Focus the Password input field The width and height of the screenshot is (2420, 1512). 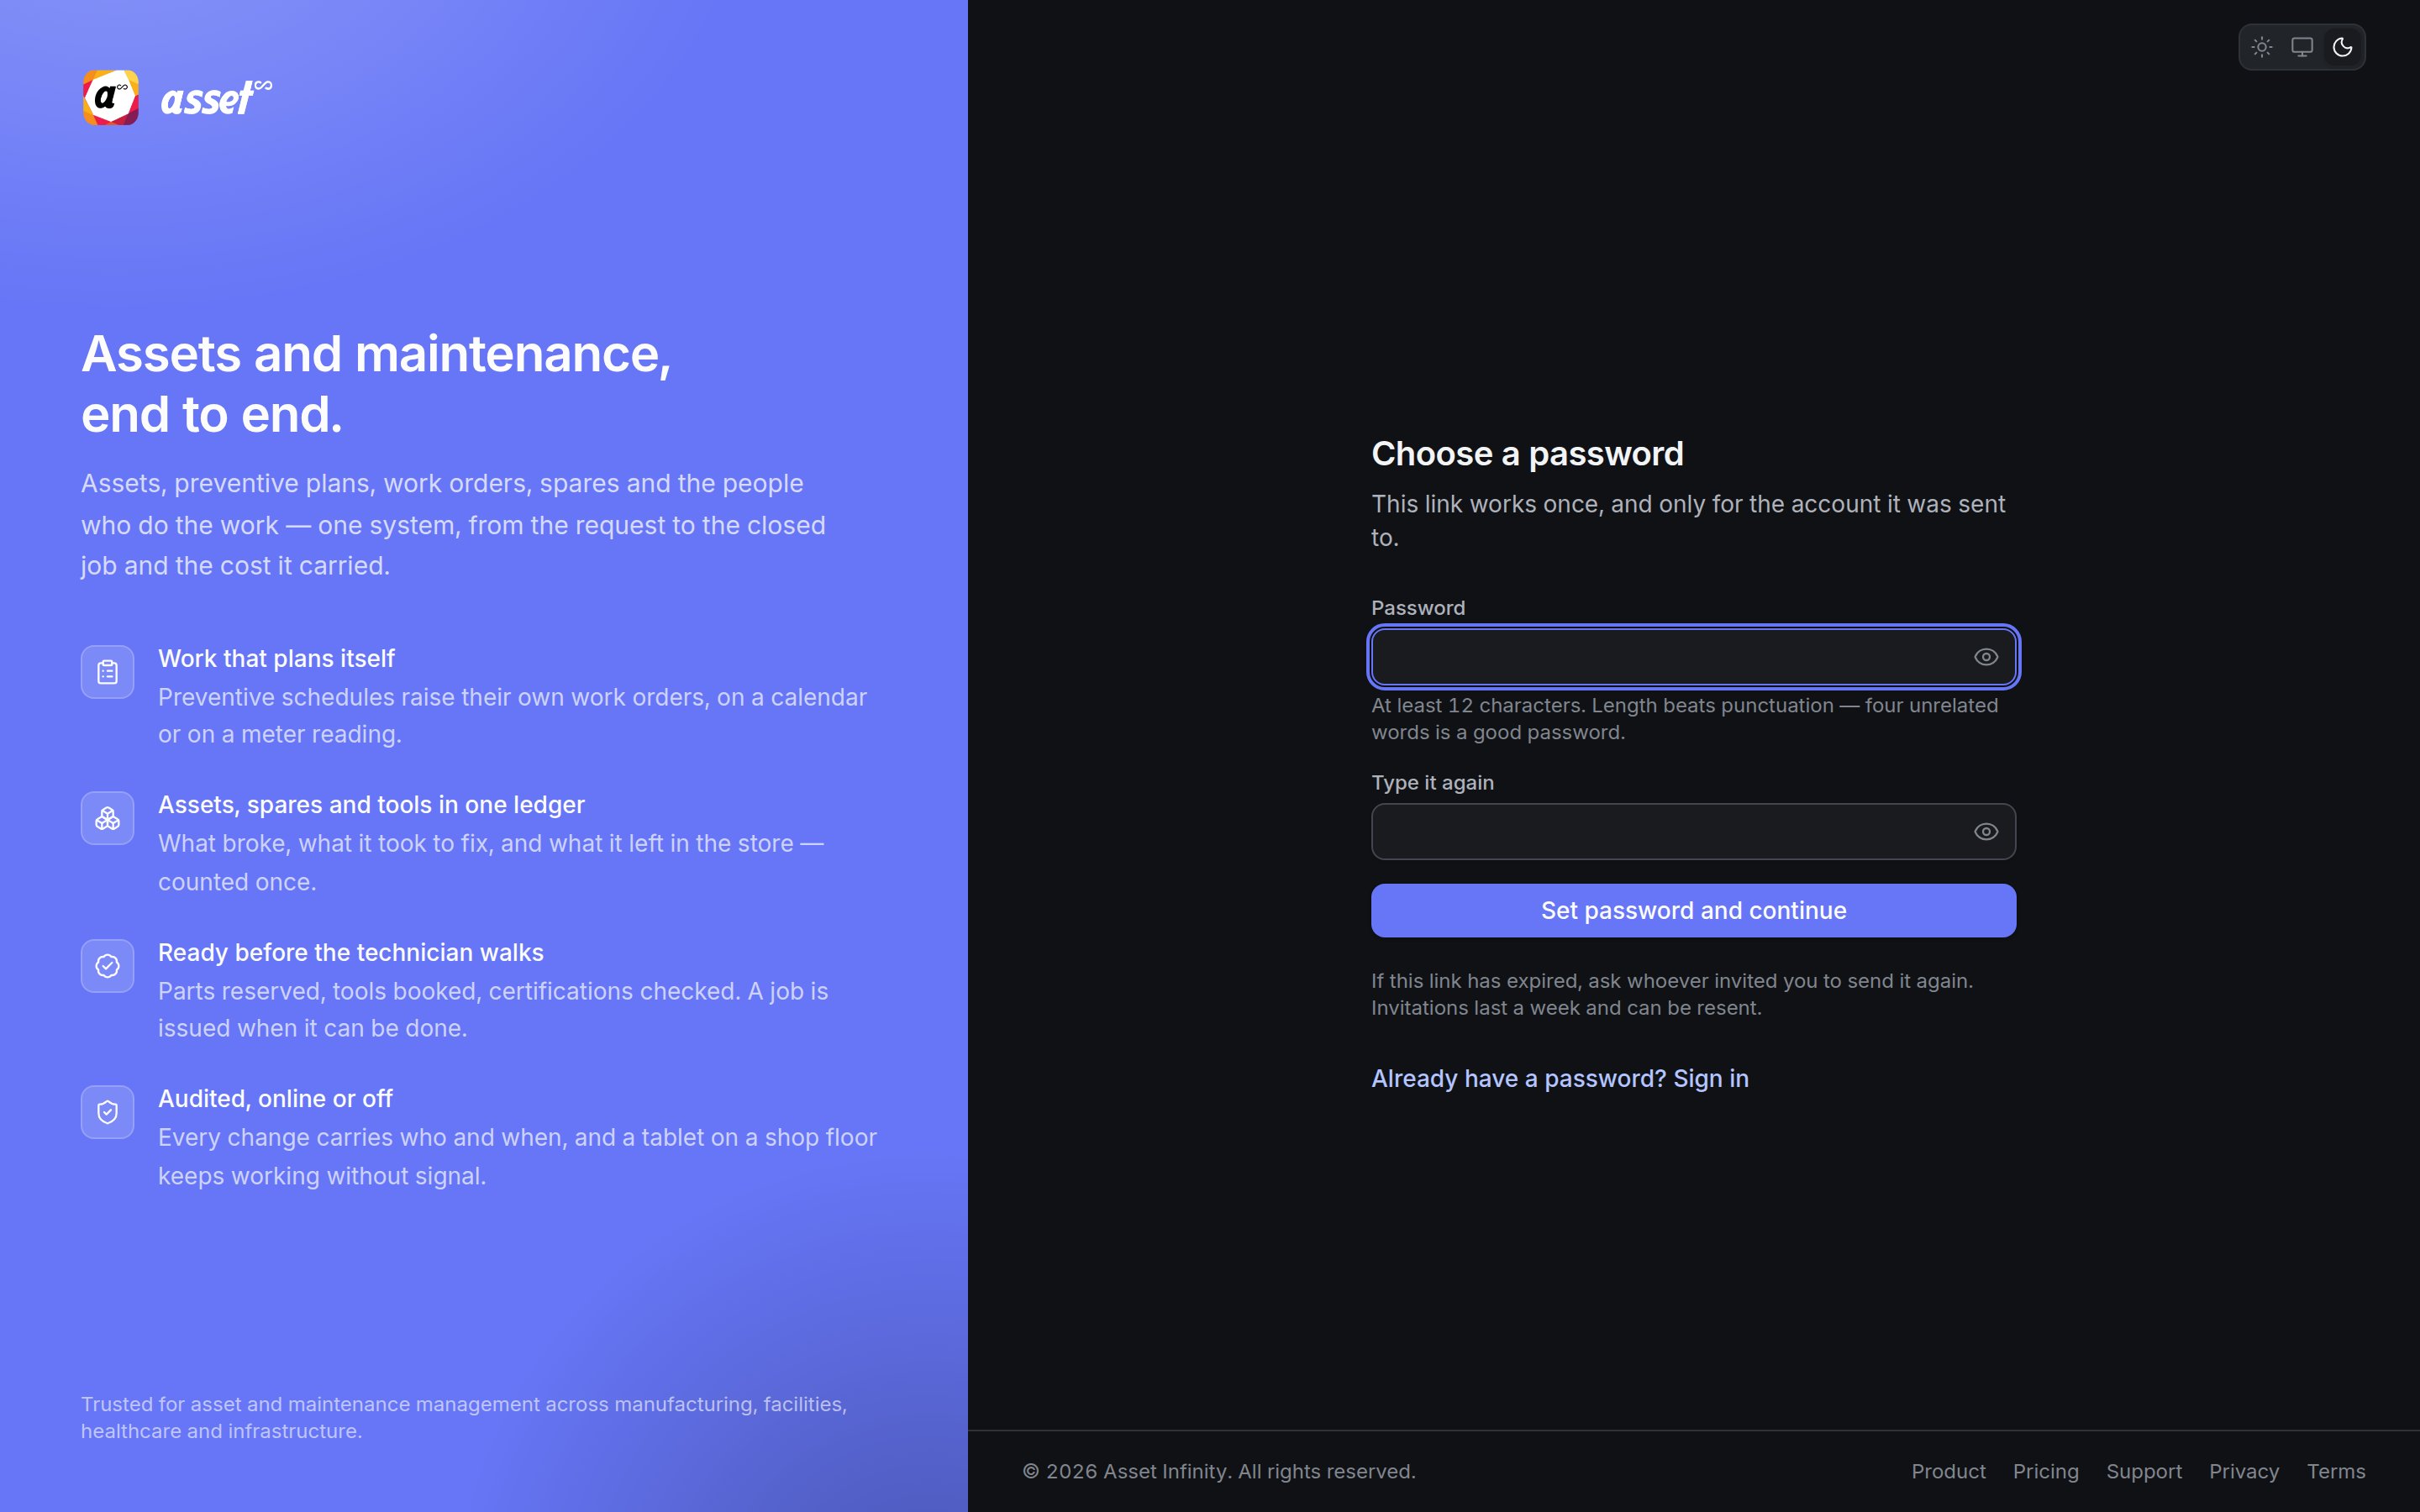click(x=1693, y=657)
